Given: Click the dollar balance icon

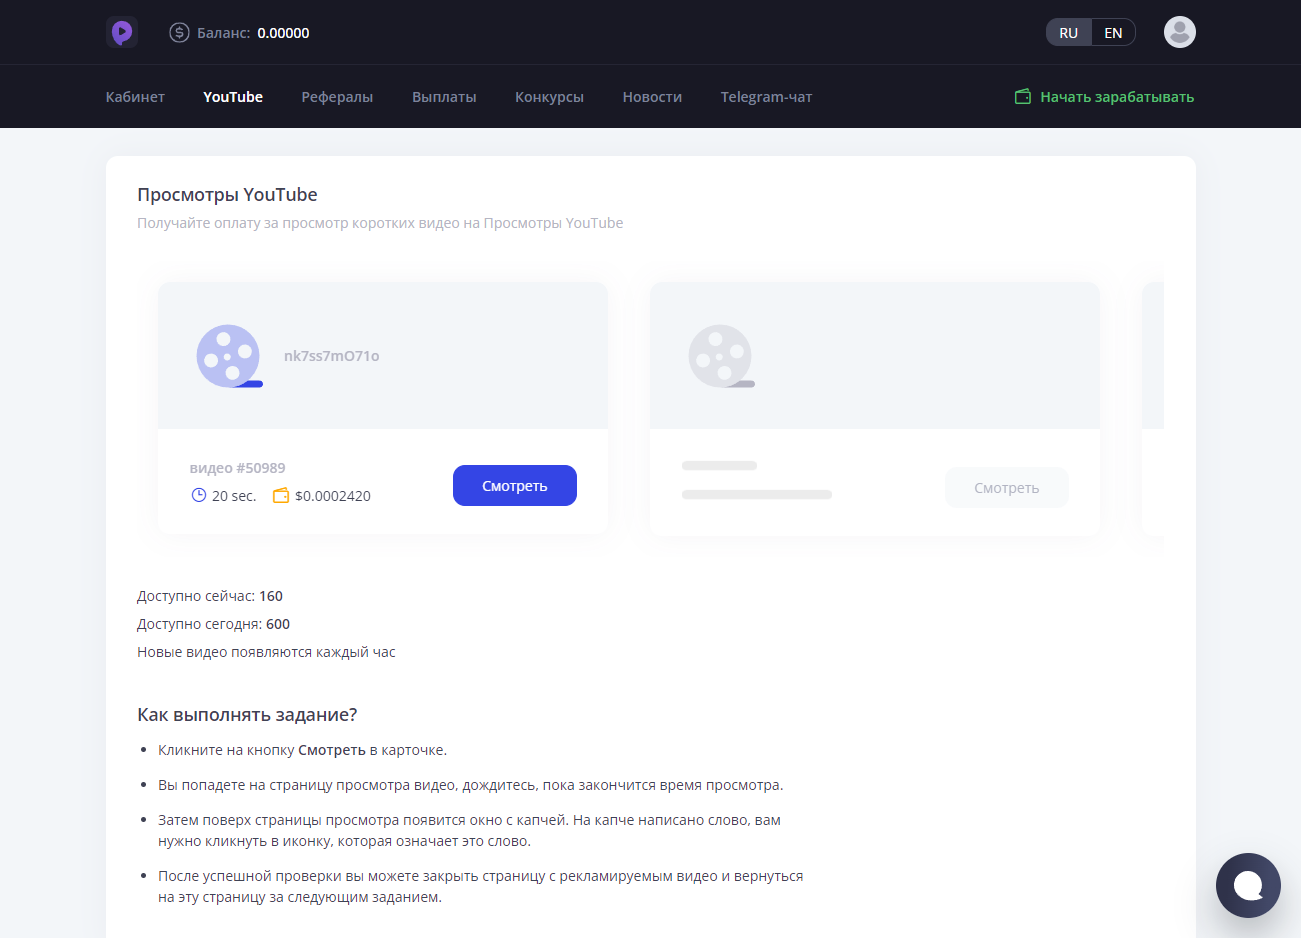Looking at the screenshot, I should click(179, 32).
